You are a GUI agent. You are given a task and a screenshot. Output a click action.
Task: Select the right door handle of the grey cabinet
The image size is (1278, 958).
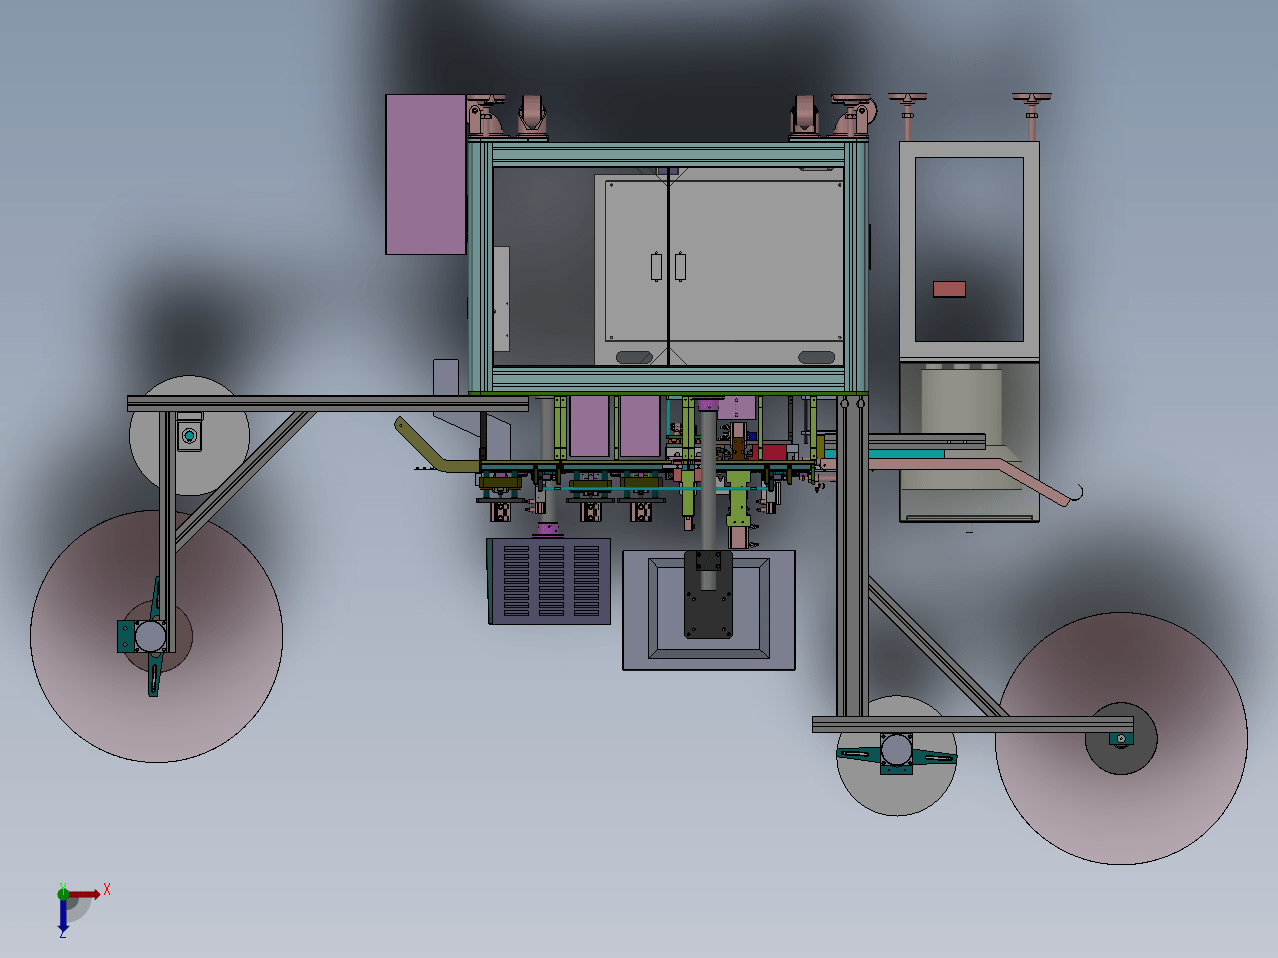[x=681, y=267]
